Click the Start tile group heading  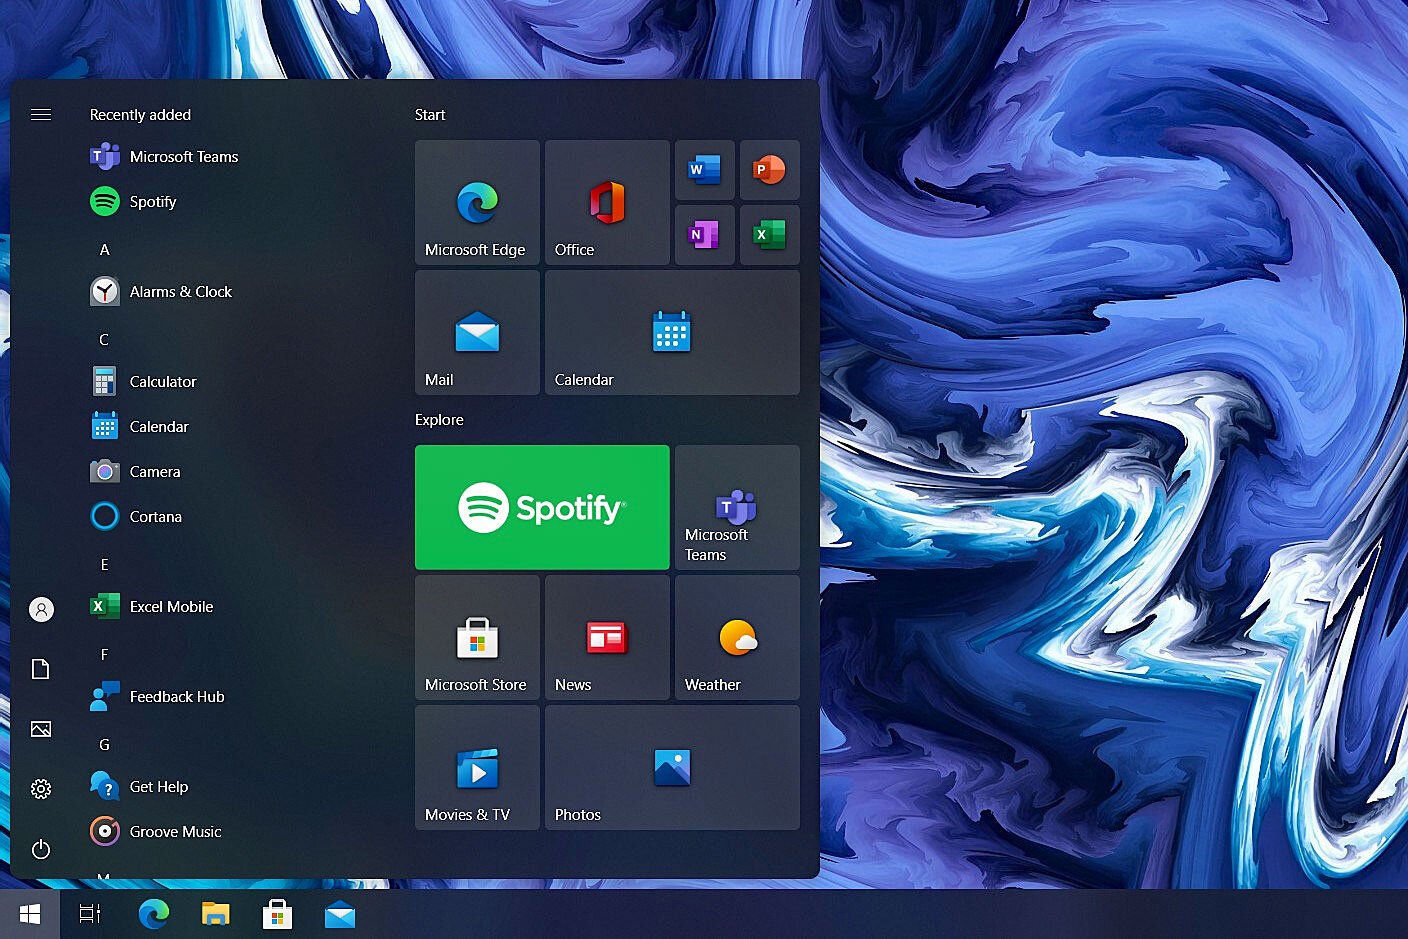[430, 115]
